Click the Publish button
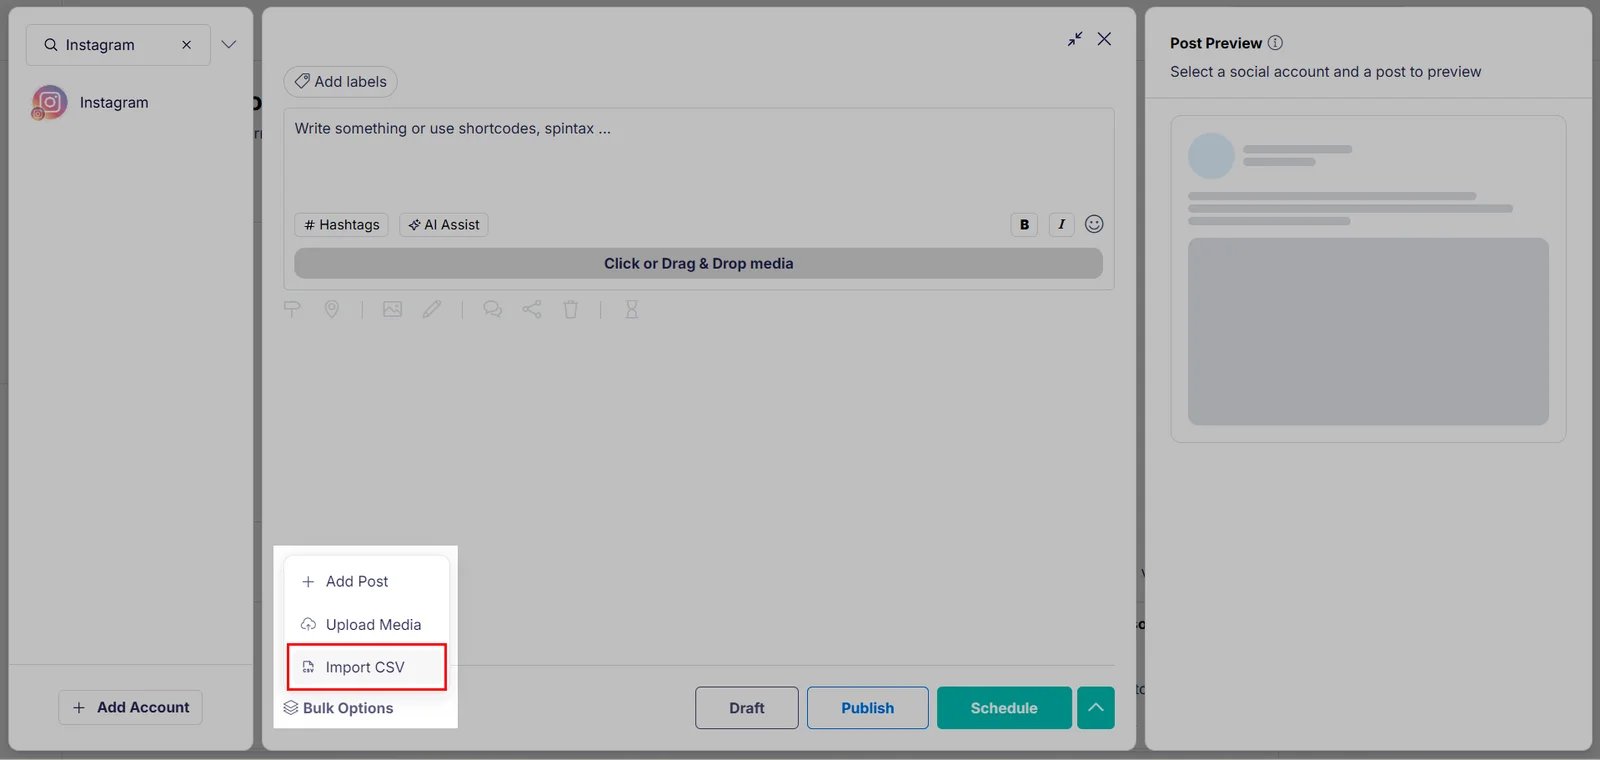The width and height of the screenshot is (1600, 760). (868, 708)
